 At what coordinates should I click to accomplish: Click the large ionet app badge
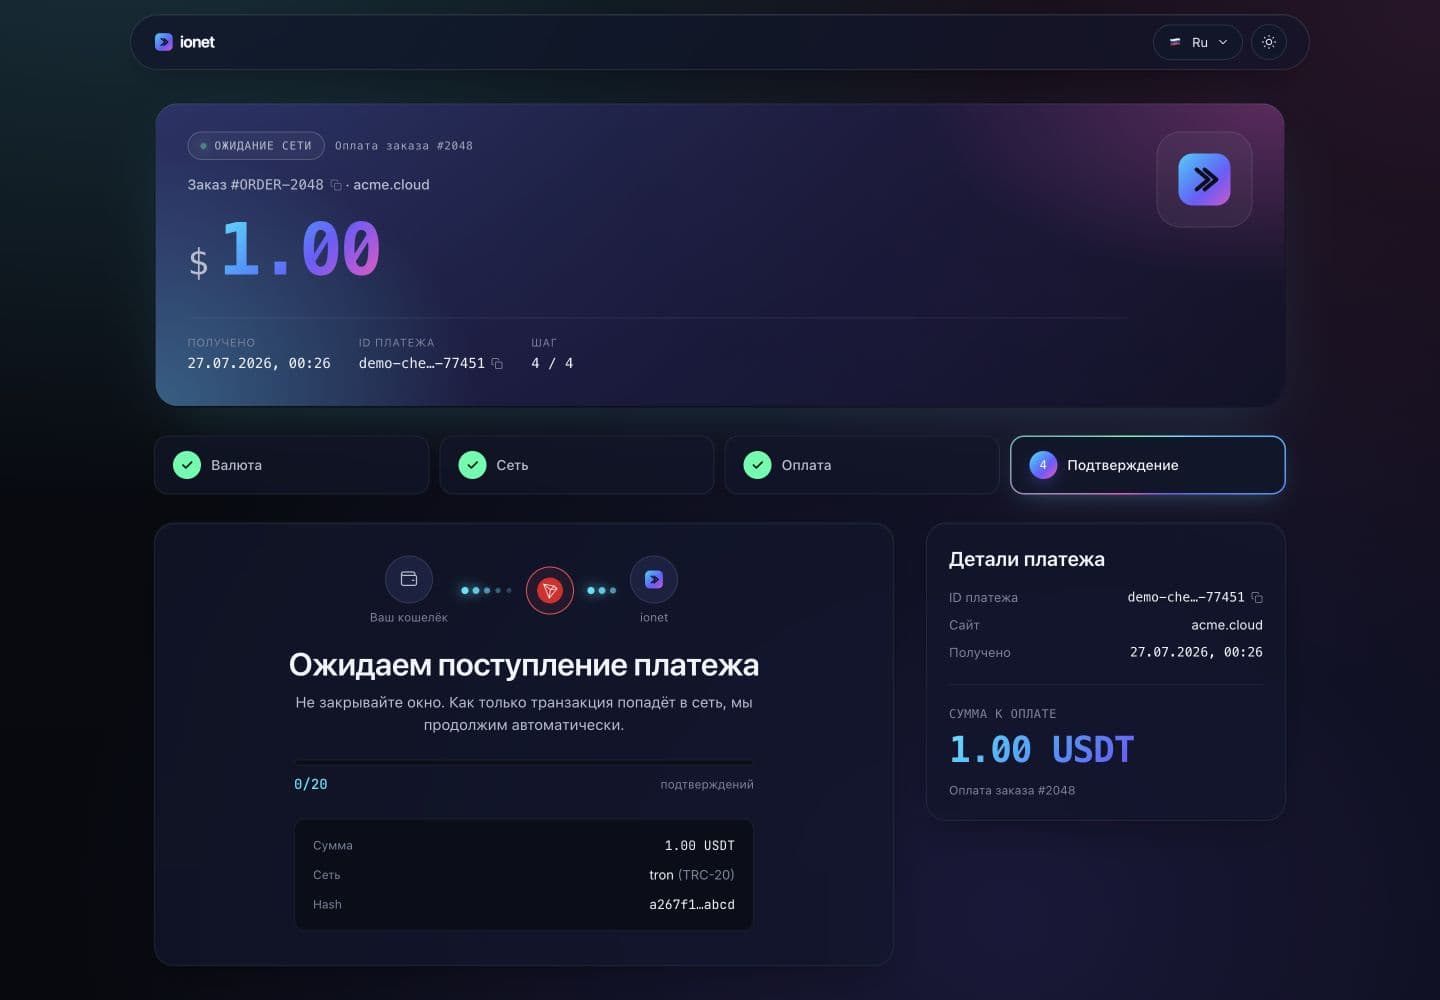tap(1204, 179)
